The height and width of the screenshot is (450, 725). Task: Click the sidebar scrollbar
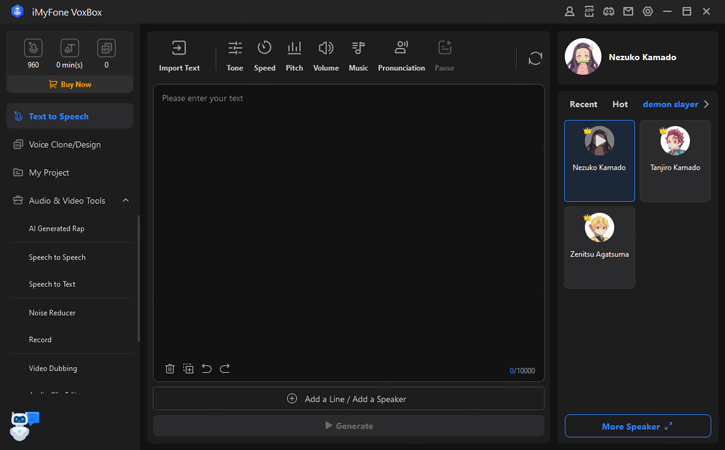138,278
